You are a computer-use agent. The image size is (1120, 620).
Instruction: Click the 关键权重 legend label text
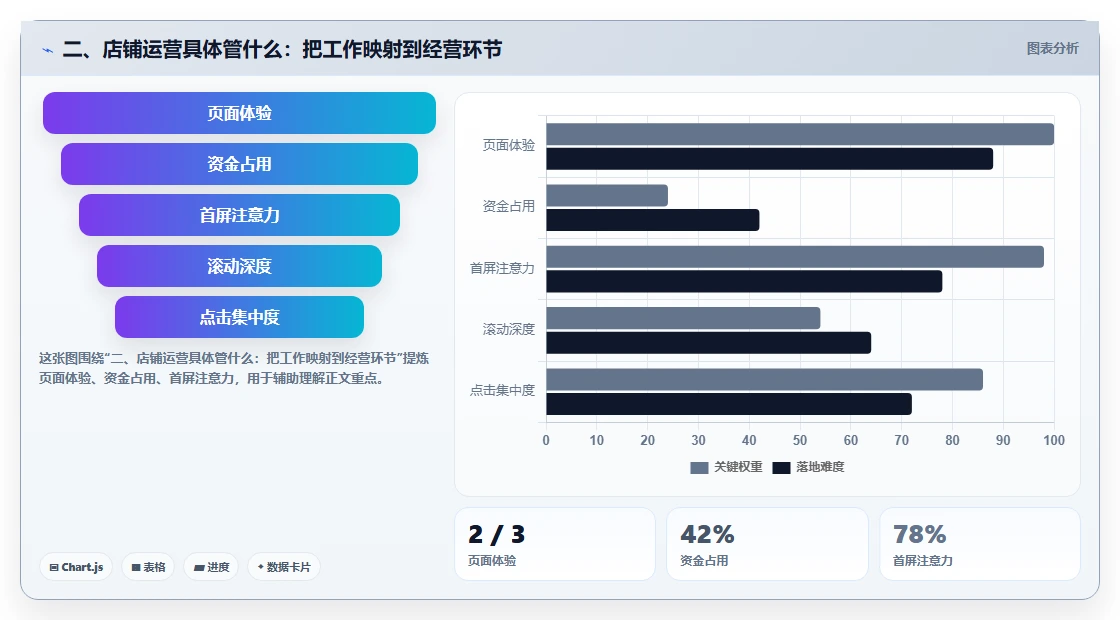point(738,467)
